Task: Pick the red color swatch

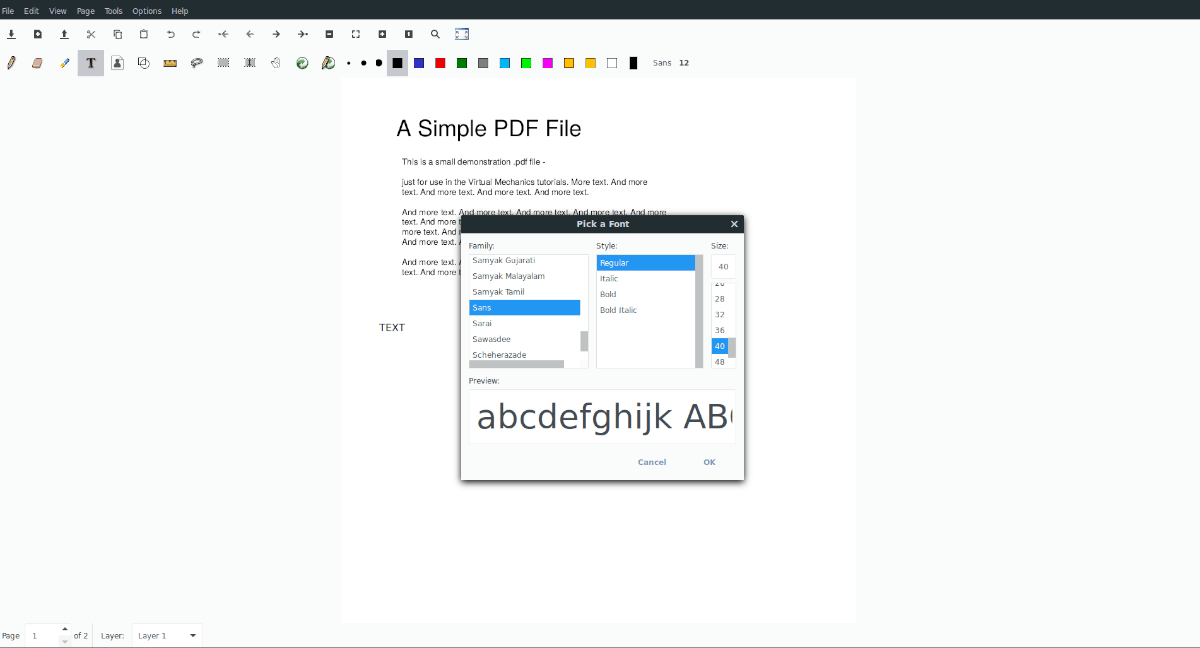Action: (x=440, y=63)
